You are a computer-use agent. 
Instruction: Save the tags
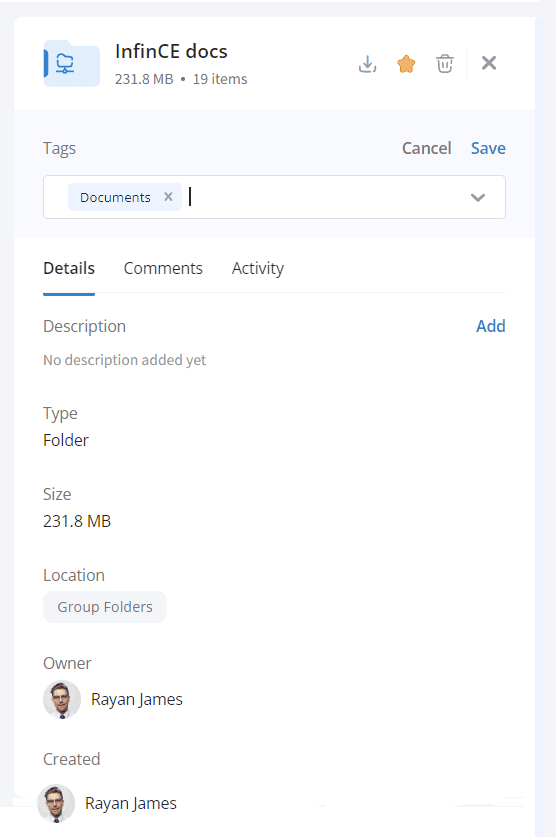(x=488, y=148)
